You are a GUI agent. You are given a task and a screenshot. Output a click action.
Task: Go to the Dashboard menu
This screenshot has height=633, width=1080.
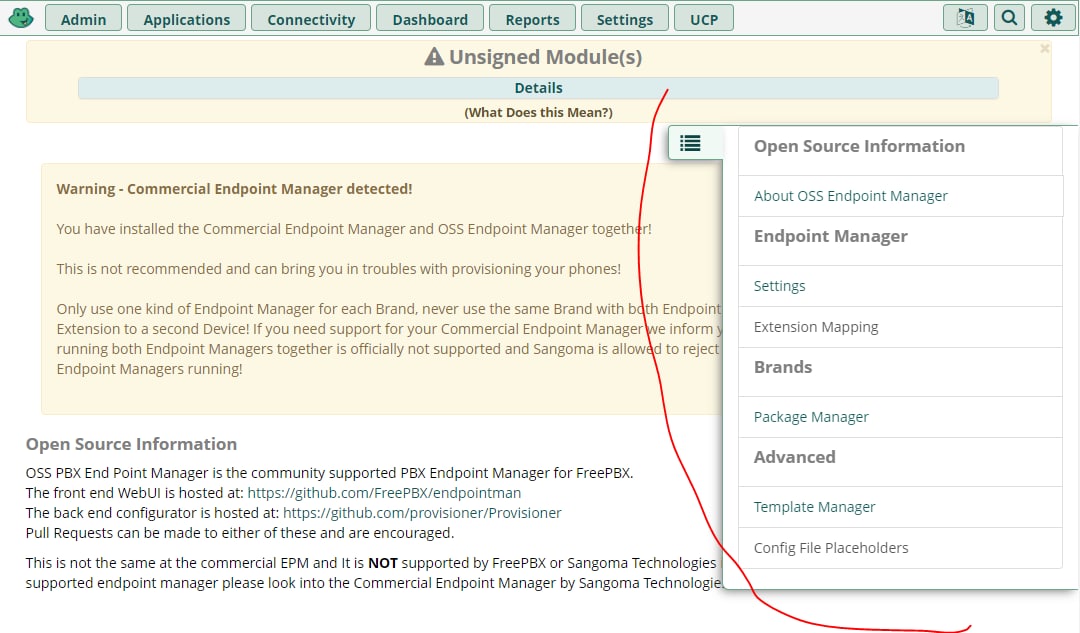(x=430, y=19)
